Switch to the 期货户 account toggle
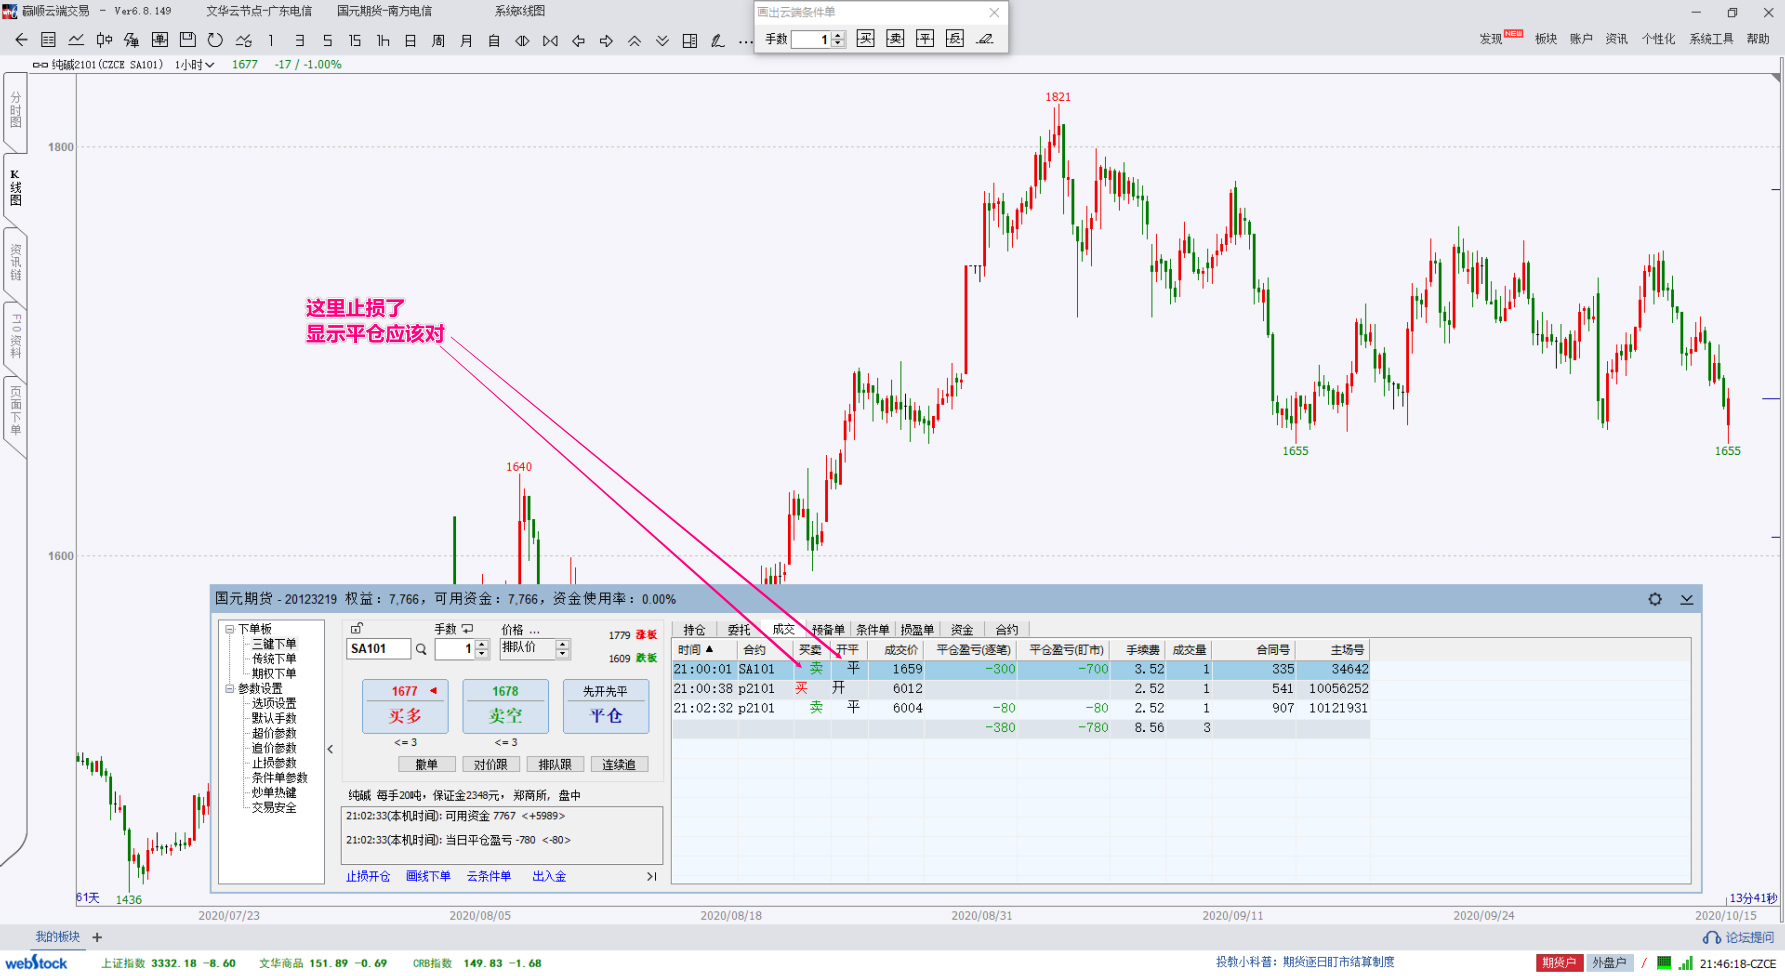 [1559, 963]
